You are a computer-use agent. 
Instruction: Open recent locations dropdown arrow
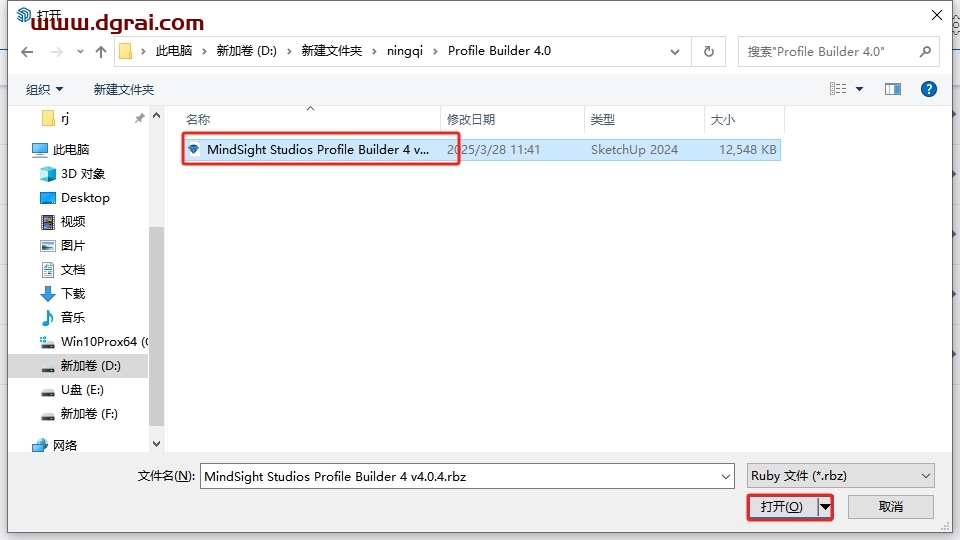pyautogui.click(x=80, y=52)
